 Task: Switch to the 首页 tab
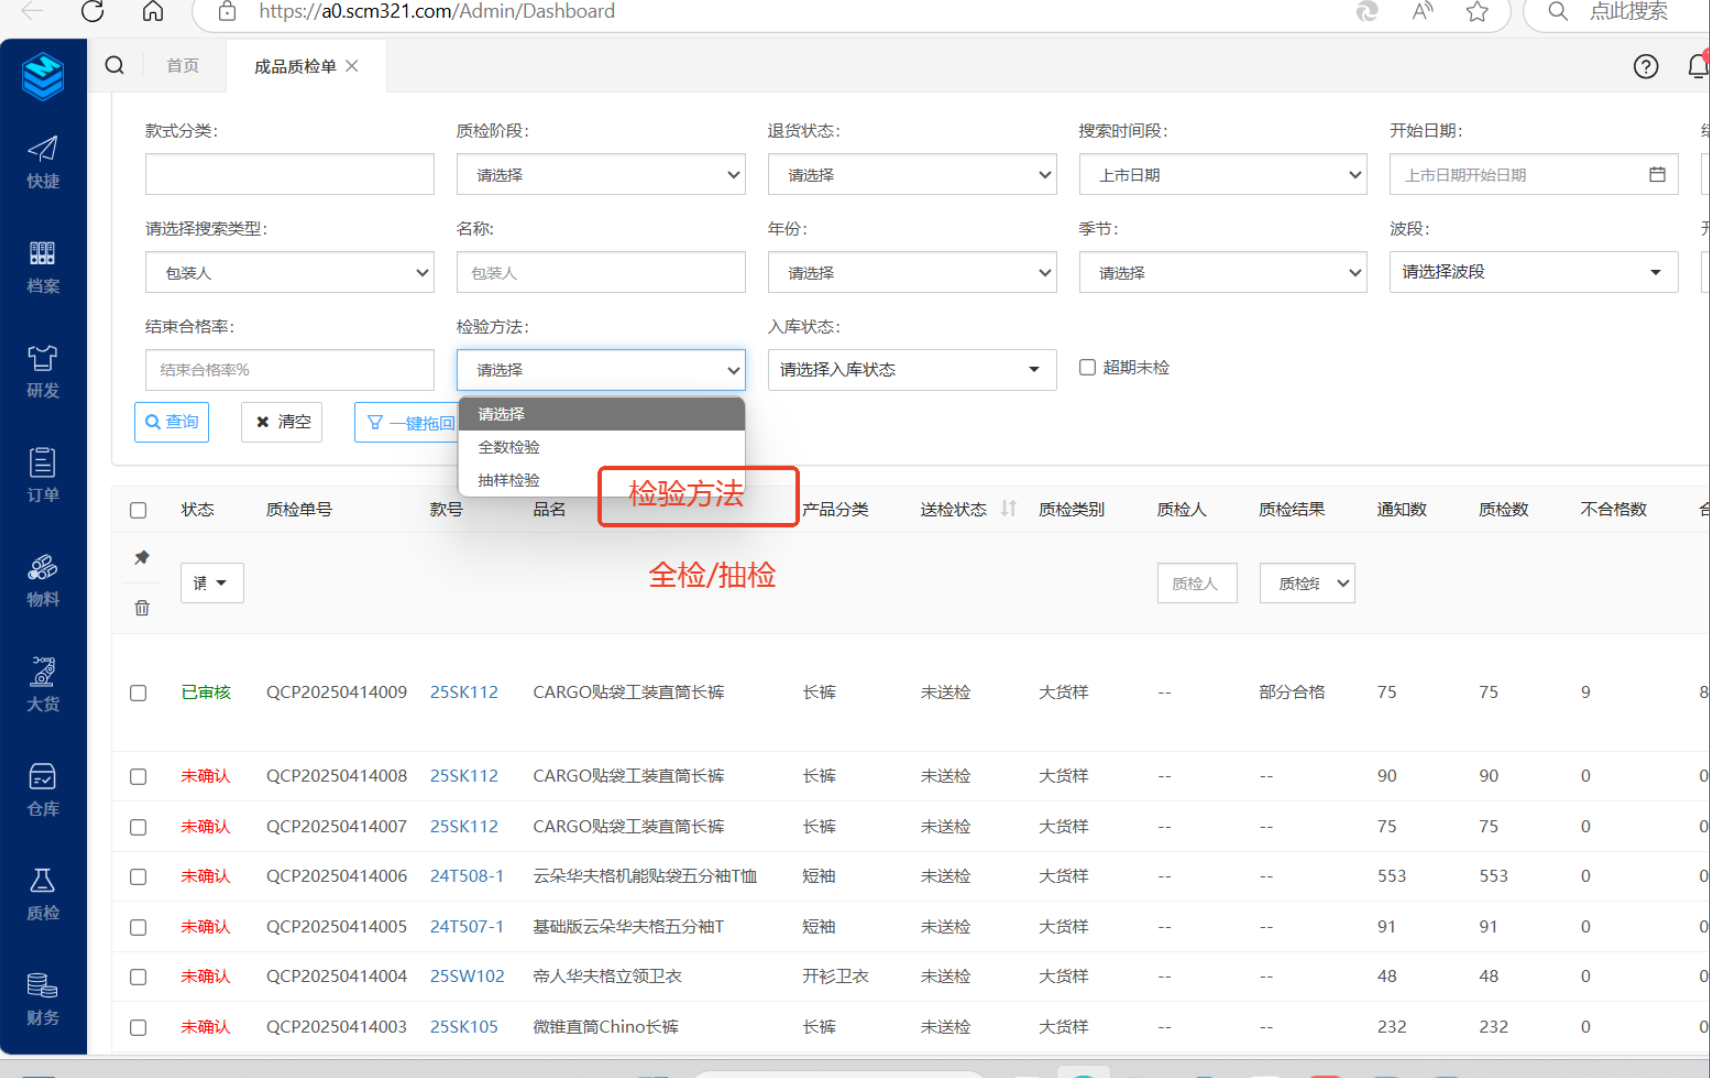[182, 66]
